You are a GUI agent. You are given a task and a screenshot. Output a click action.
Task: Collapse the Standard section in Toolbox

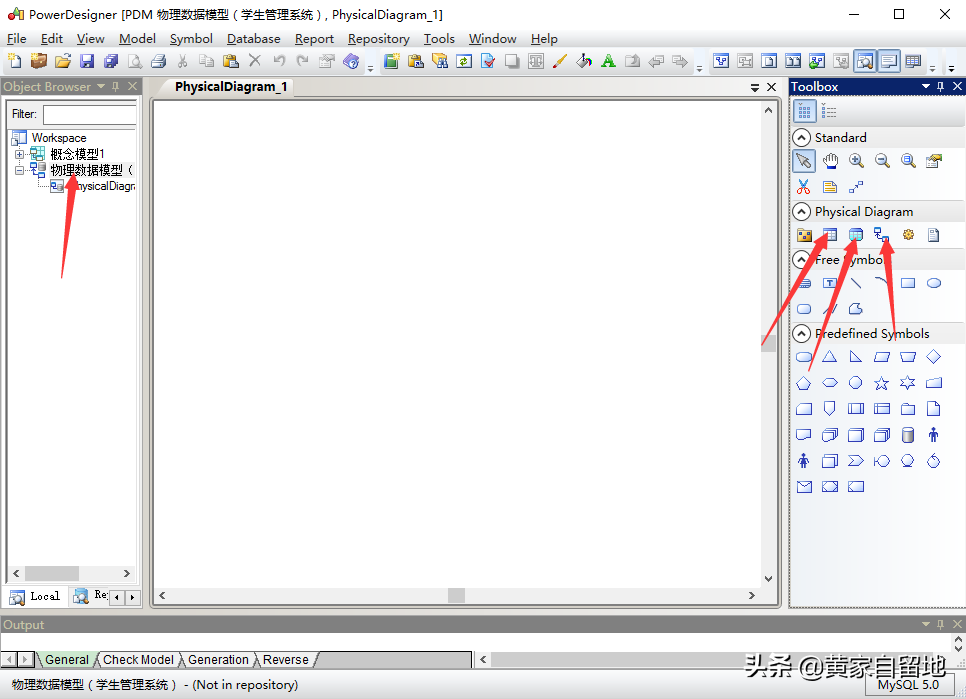(802, 138)
